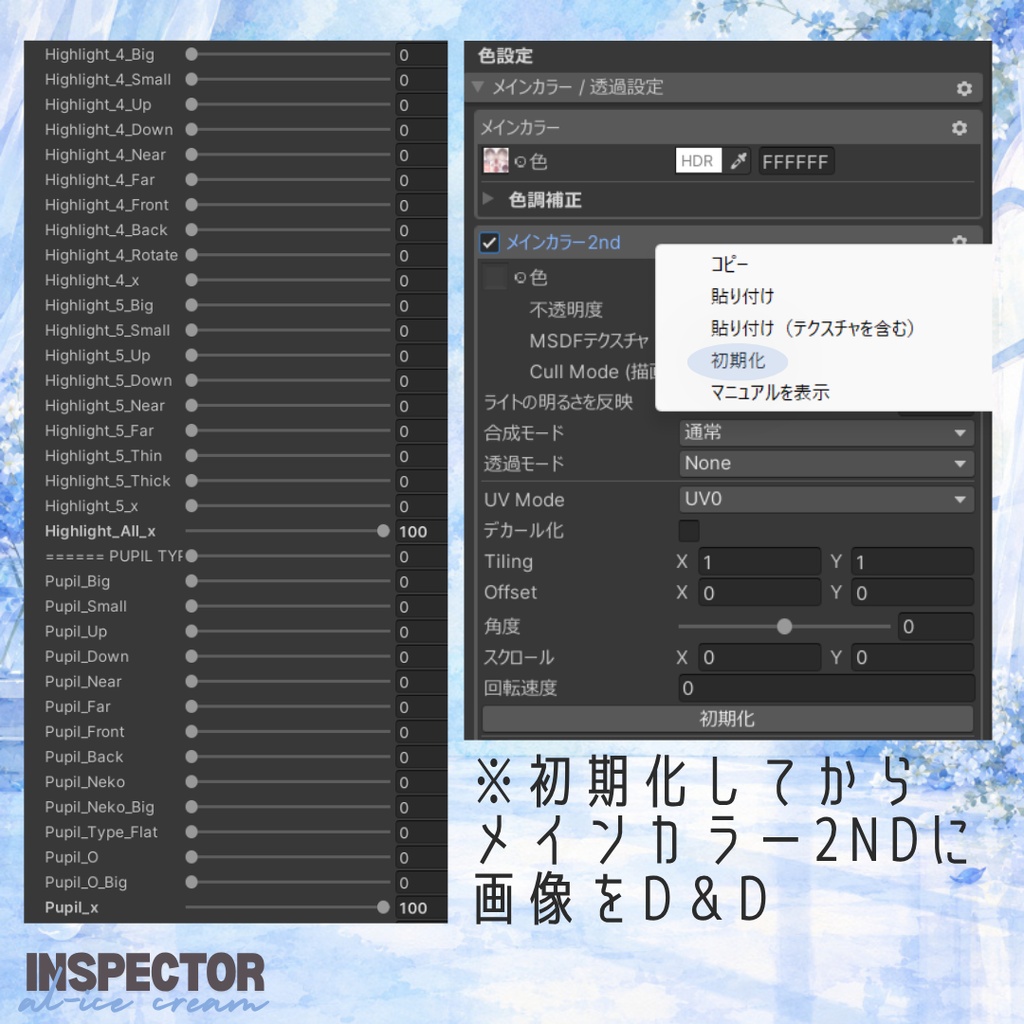Pick color with the eyedropper icon

[x=739, y=161]
